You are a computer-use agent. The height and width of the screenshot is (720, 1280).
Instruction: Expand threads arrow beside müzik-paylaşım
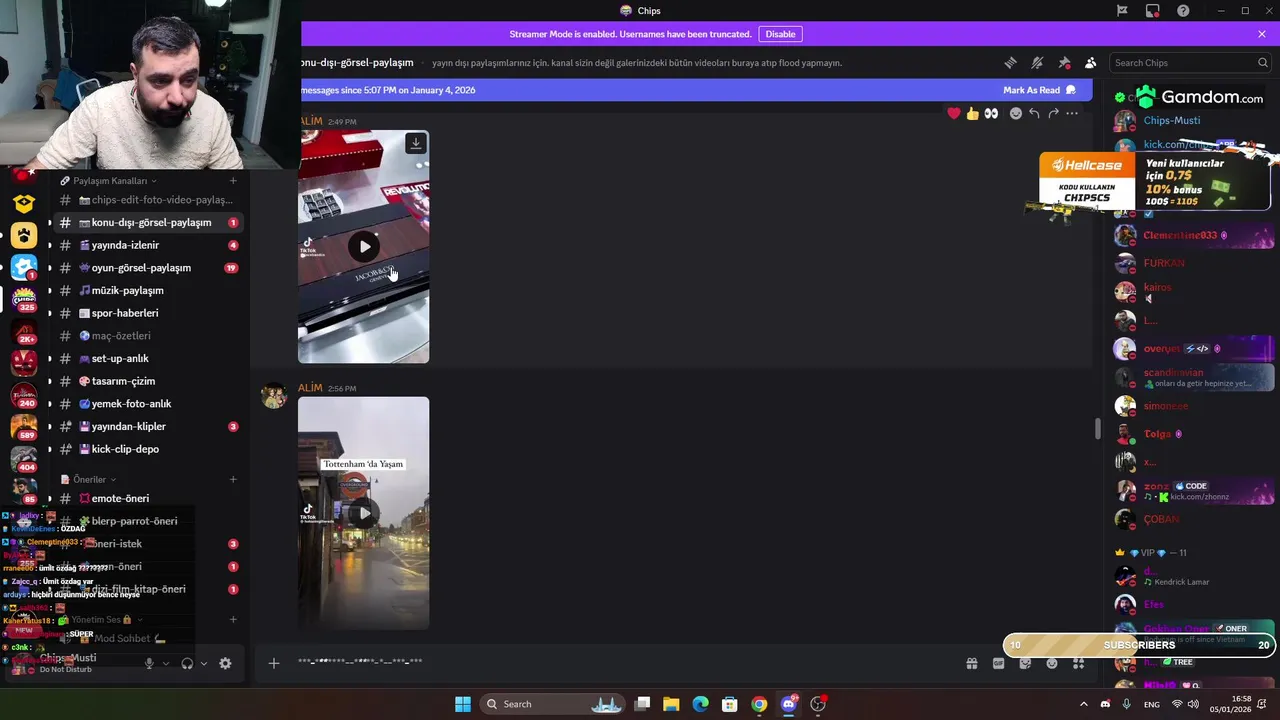[x=49, y=290]
